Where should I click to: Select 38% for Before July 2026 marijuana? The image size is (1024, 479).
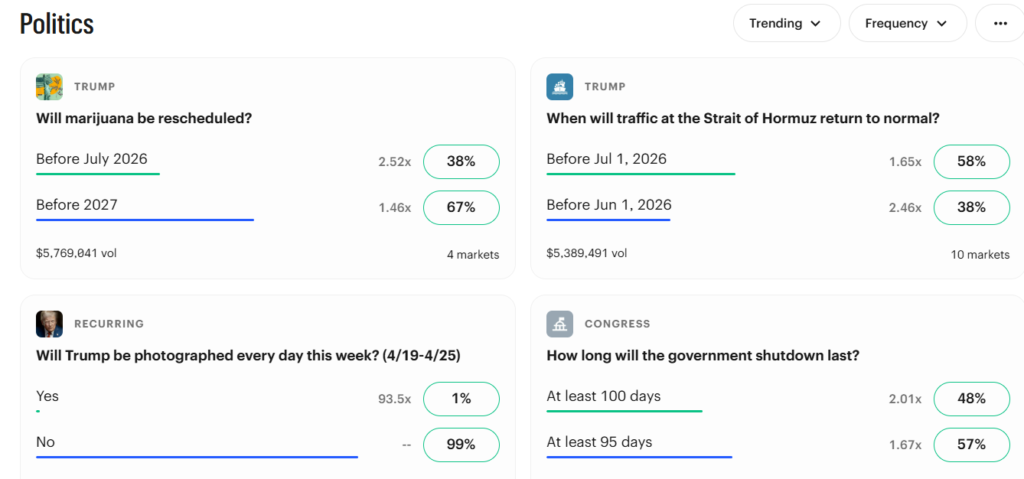(x=461, y=161)
